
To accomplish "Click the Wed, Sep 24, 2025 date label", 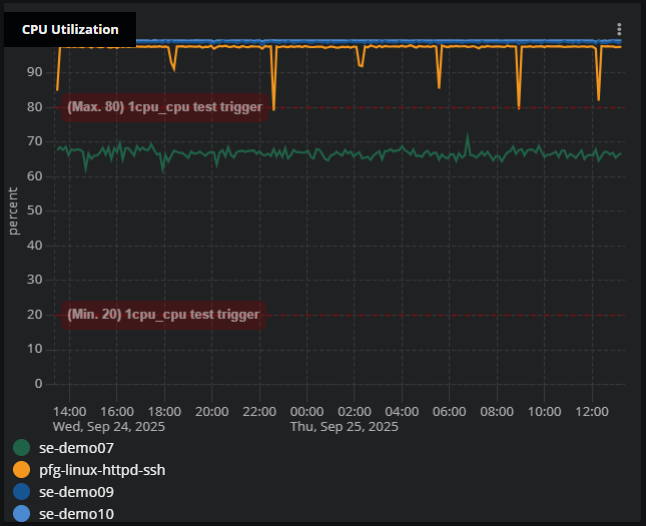I will (108, 426).
